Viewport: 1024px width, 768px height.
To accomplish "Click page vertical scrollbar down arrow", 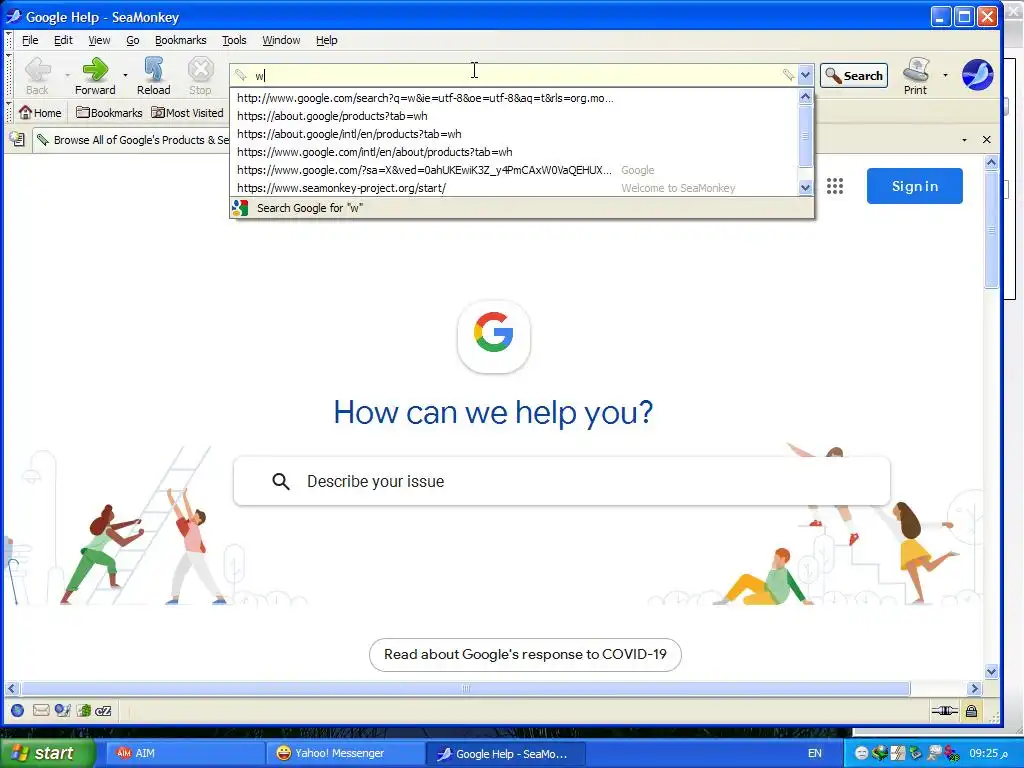I will (991, 671).
